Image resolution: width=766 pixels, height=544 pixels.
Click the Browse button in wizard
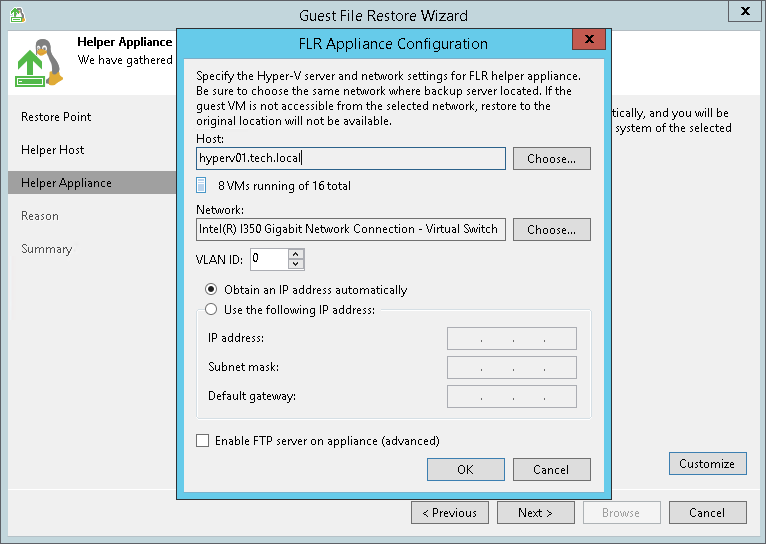(x=621, y=512)
